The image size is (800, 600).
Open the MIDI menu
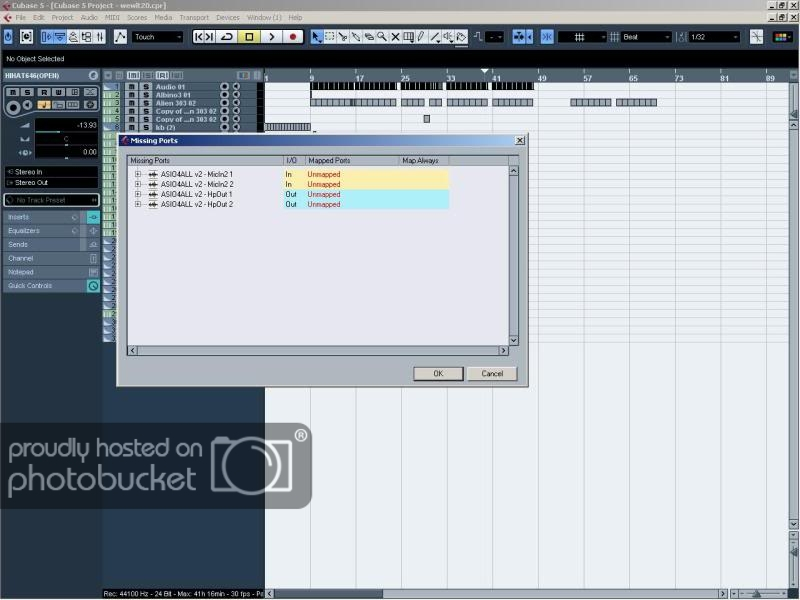point(112,17)
